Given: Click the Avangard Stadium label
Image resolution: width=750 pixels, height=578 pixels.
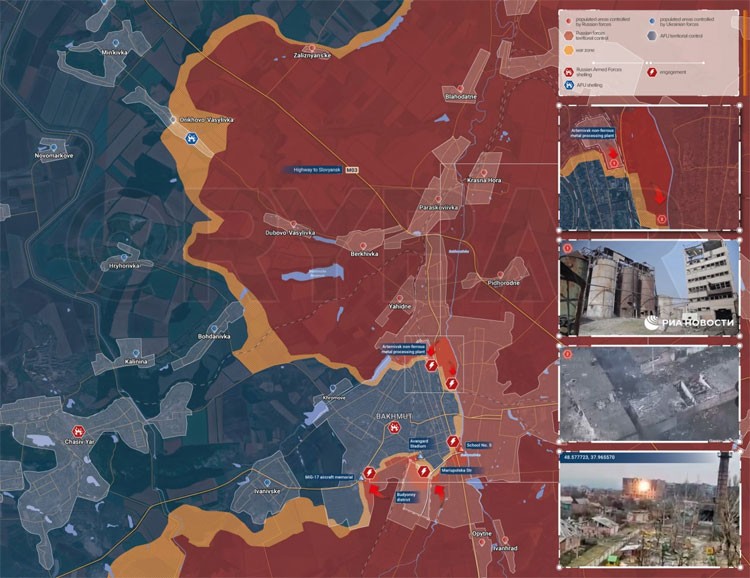Looking at the screenshot, I should (410, 445).
